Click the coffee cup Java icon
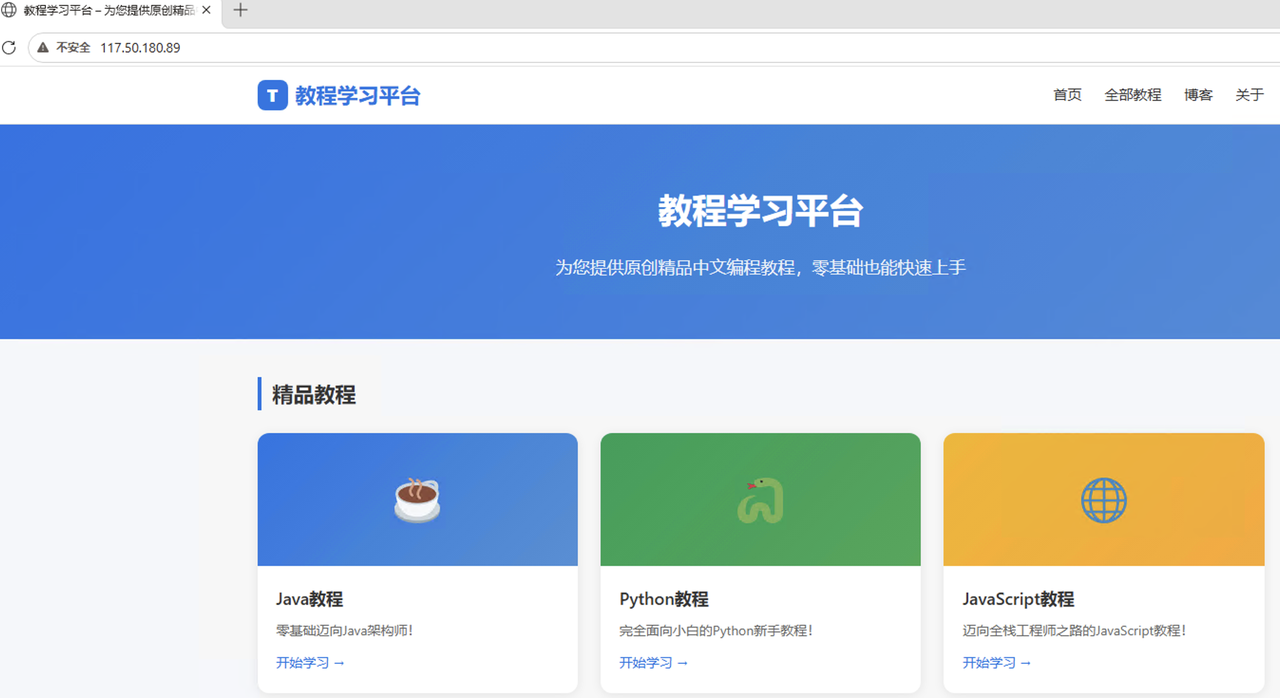 pyautogui.click(x=417, y=499)
